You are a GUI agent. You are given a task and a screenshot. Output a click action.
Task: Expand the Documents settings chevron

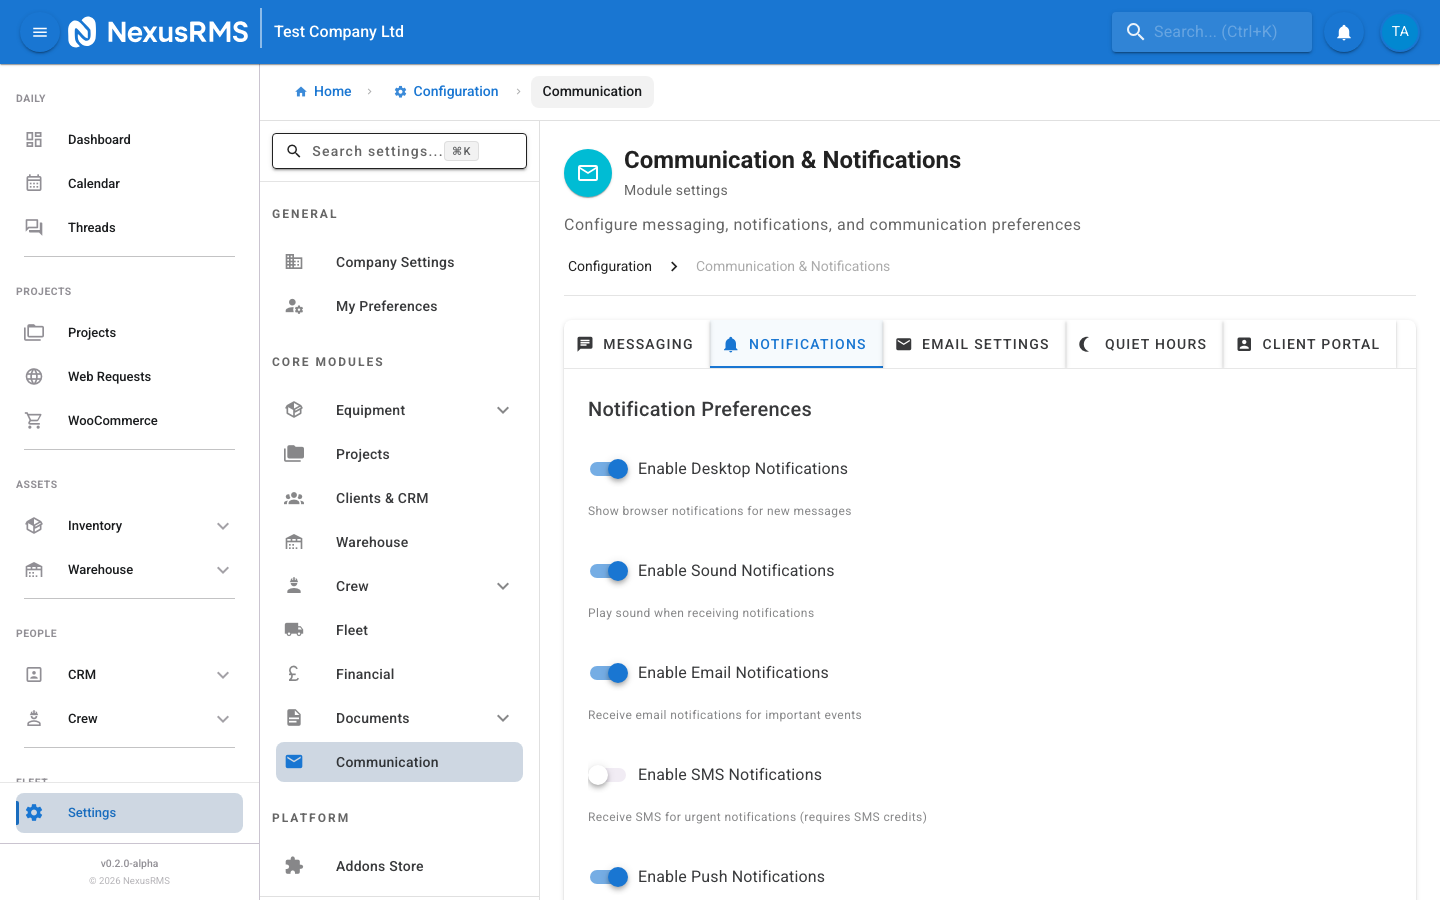click(x=503, y=718)
